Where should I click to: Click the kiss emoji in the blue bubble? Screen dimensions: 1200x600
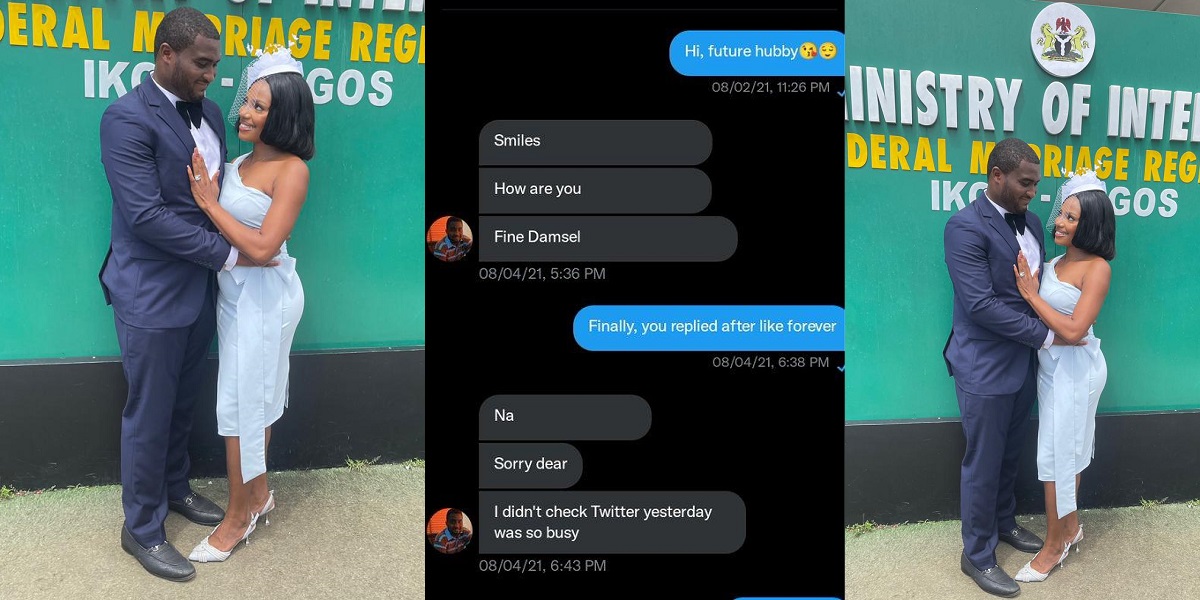click(807, 51)
